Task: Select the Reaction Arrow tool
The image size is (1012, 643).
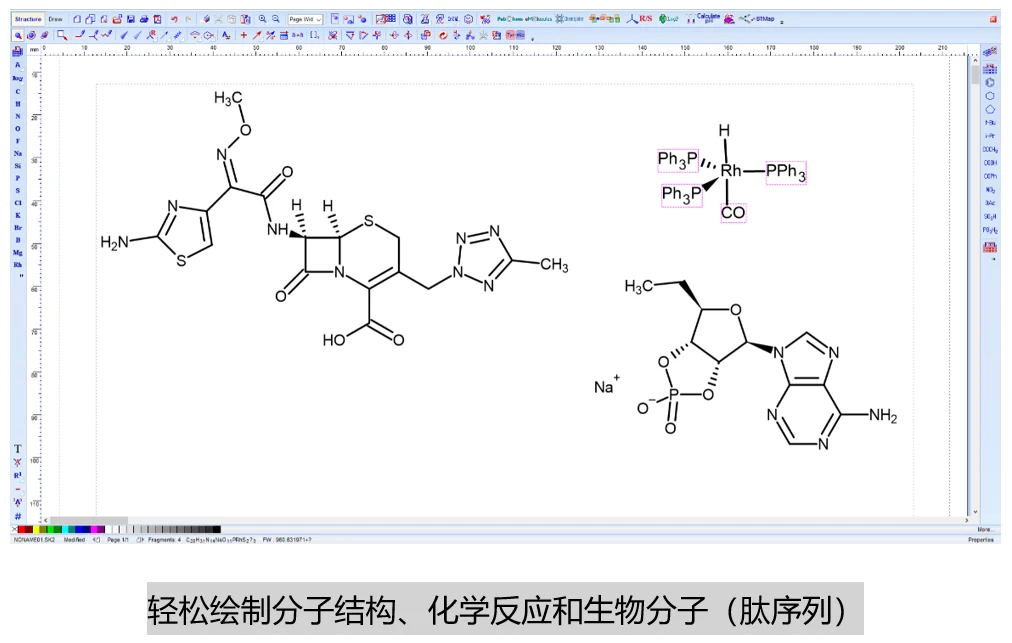Action: (x=257, y=36)
